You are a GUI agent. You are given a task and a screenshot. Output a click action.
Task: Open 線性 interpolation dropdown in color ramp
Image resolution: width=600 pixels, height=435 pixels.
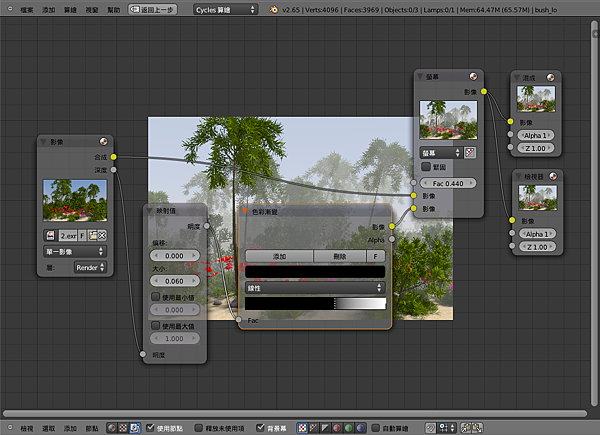(x=315, y=288)
